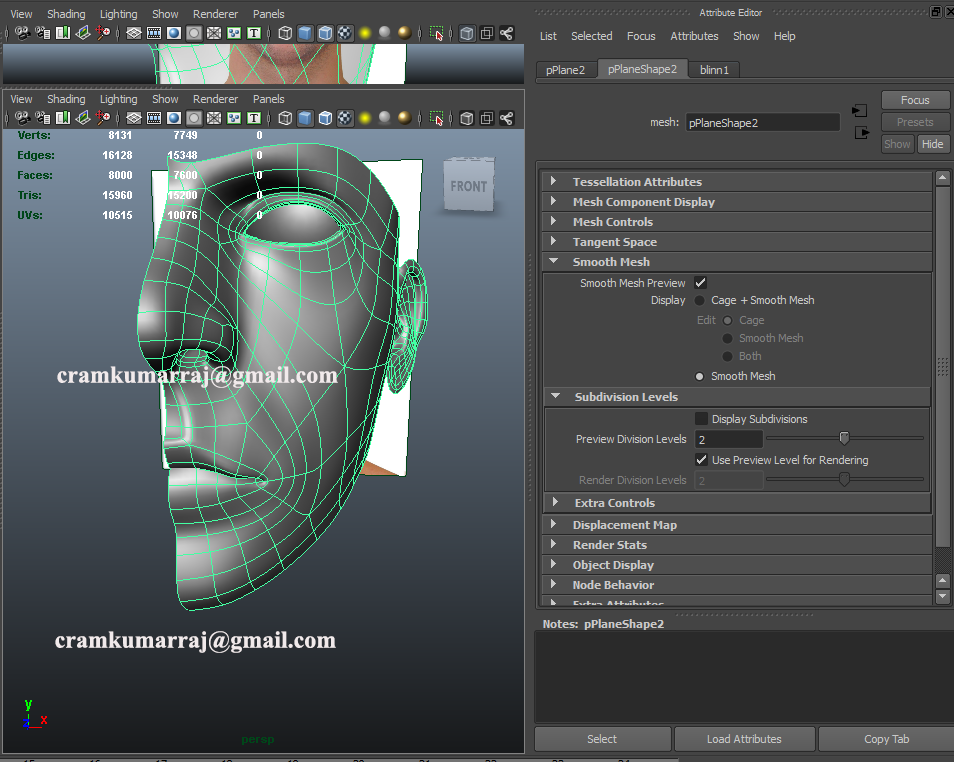
Task: Toggle the grid display icon
Action: tap(133, 119)
